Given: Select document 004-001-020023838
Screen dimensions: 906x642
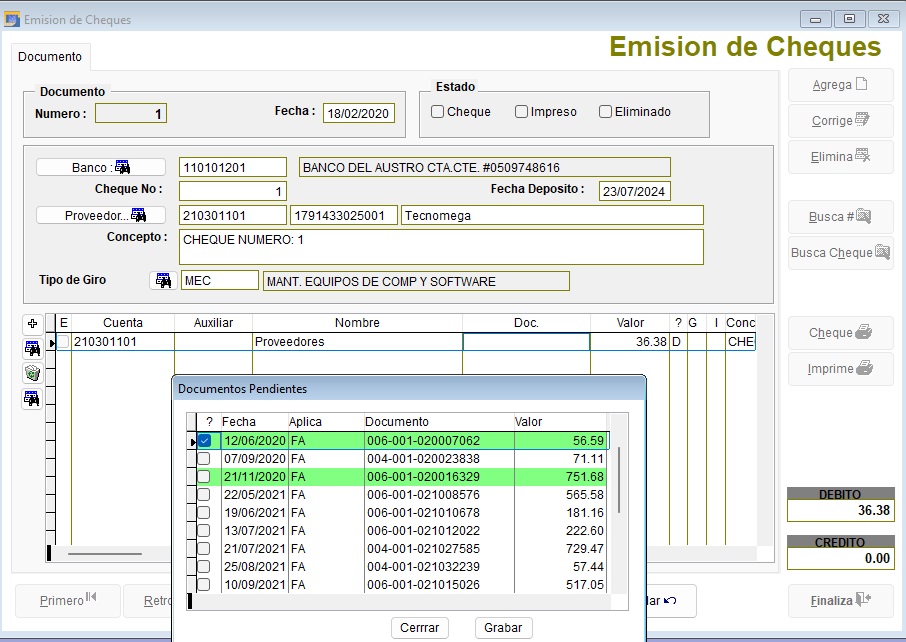Looking at the screenshot, I should [x=424, y=459].
